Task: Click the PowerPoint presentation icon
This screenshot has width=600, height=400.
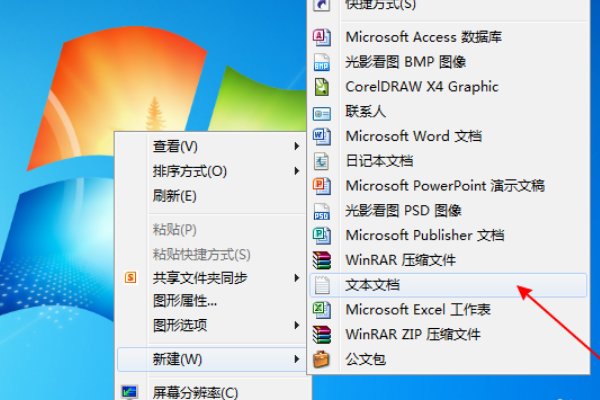Action: coord(321,186)
